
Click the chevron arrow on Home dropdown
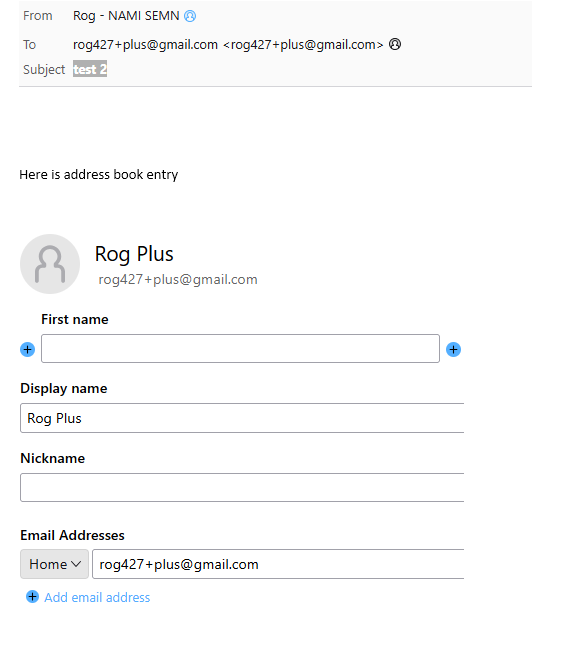(x=76, y=564)
